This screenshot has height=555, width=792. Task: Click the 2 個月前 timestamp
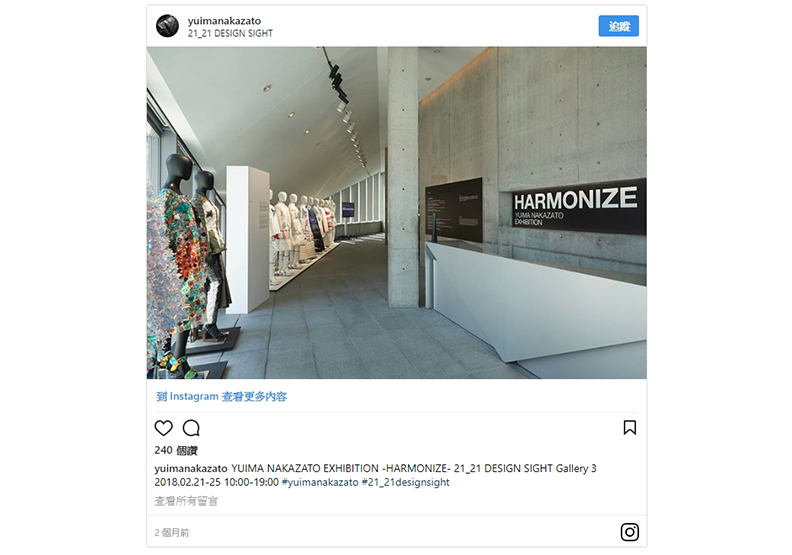click(x=172, y=532)
